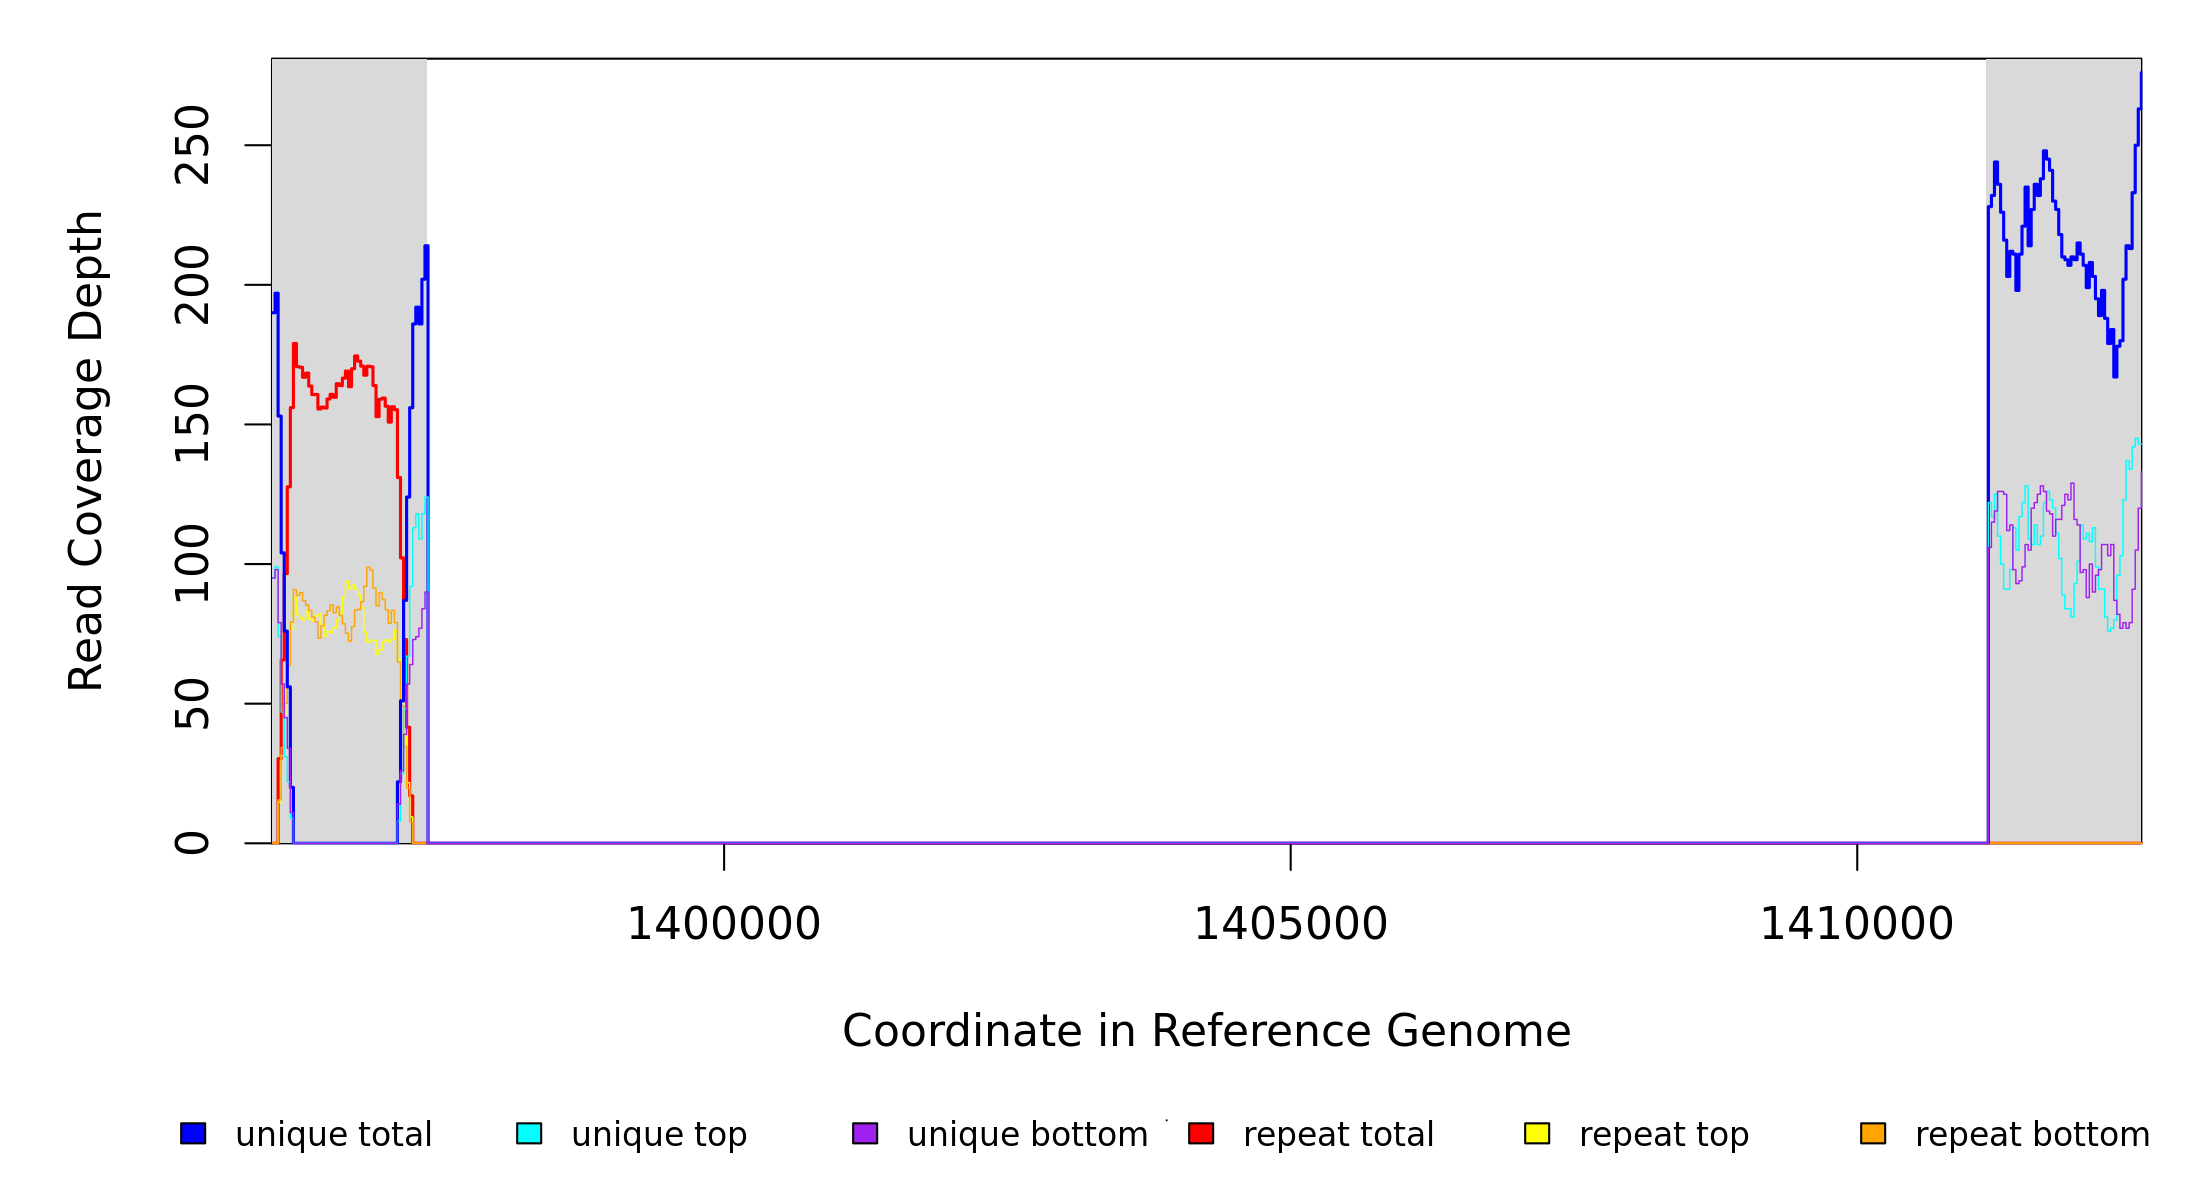Select the 'repeat bottom' legend label
Image resolution: width=2200 pixels, height=1200 pixels.
coord(2032,1135)
